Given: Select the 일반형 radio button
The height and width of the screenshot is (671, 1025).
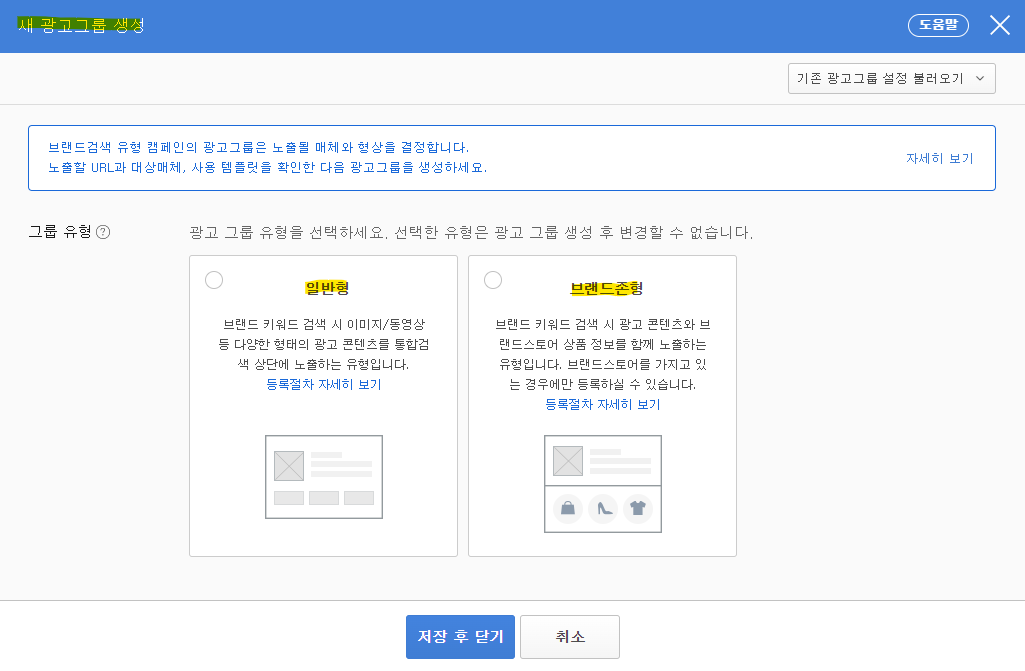Looking at the screenshot, I should [x=214, y=280].
